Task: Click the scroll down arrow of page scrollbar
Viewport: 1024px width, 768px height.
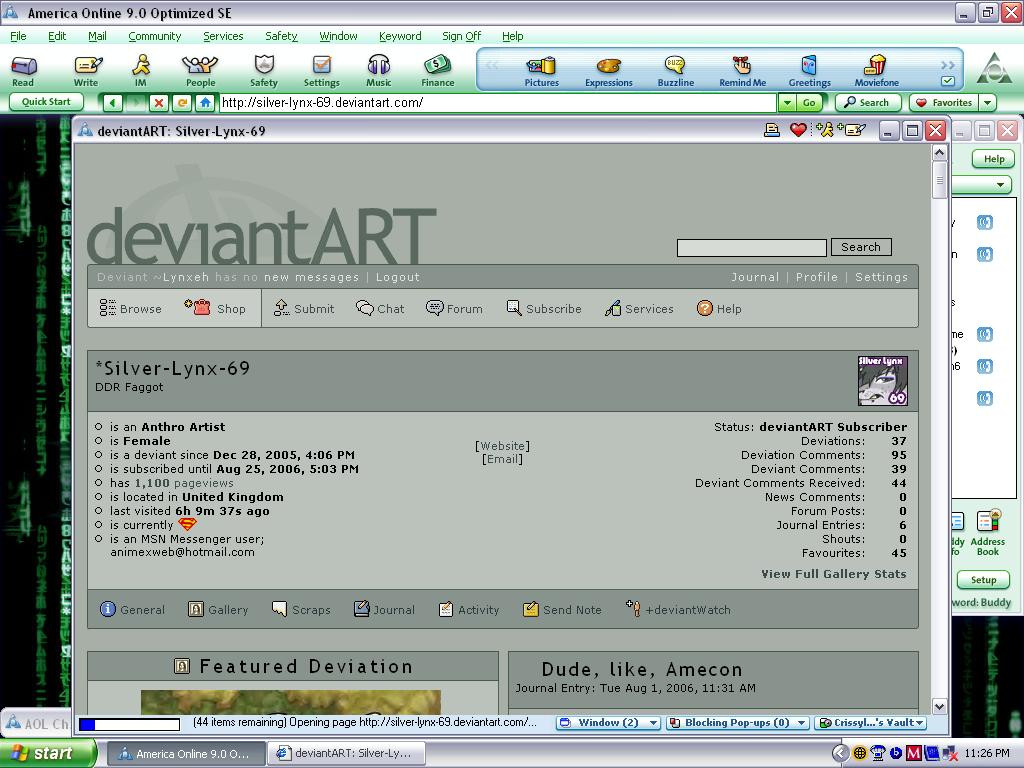Action: (939, 706)
